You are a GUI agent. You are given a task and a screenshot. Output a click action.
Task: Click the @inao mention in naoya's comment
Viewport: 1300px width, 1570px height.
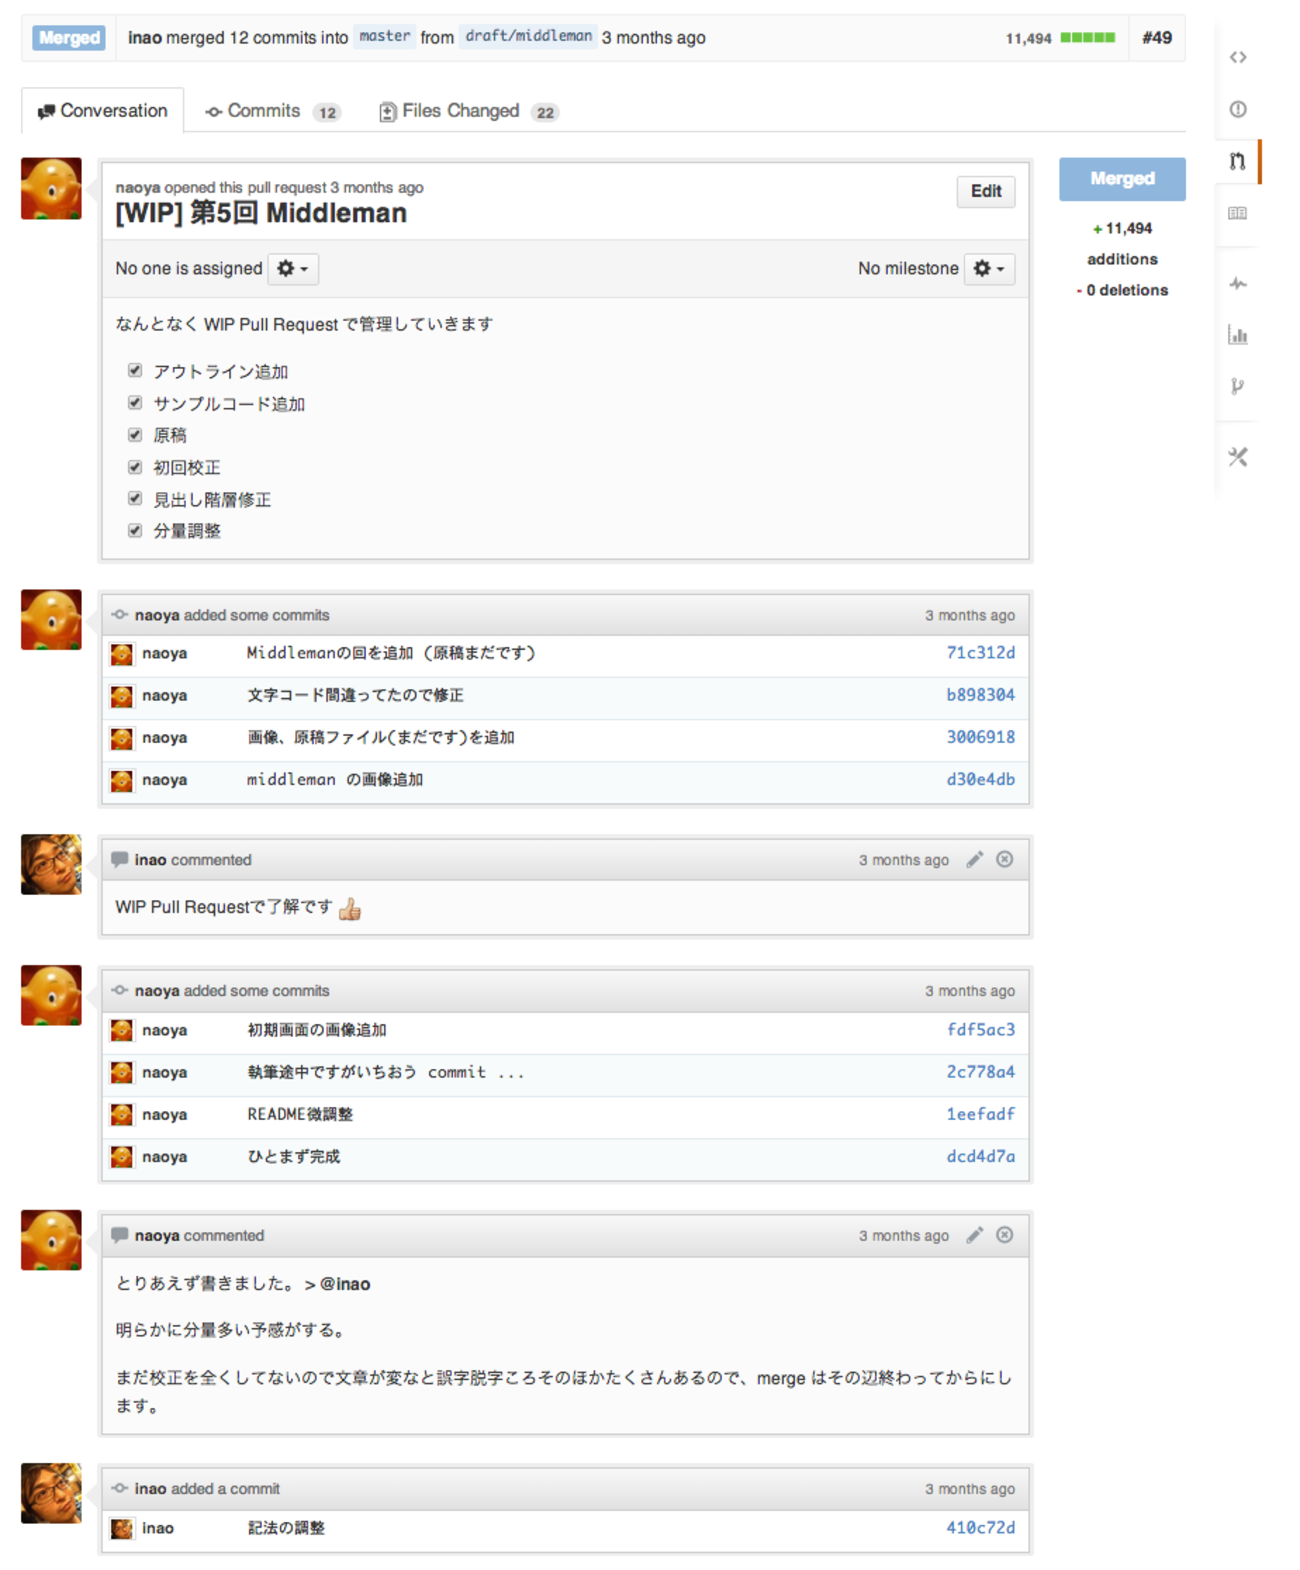(345, 1284)
